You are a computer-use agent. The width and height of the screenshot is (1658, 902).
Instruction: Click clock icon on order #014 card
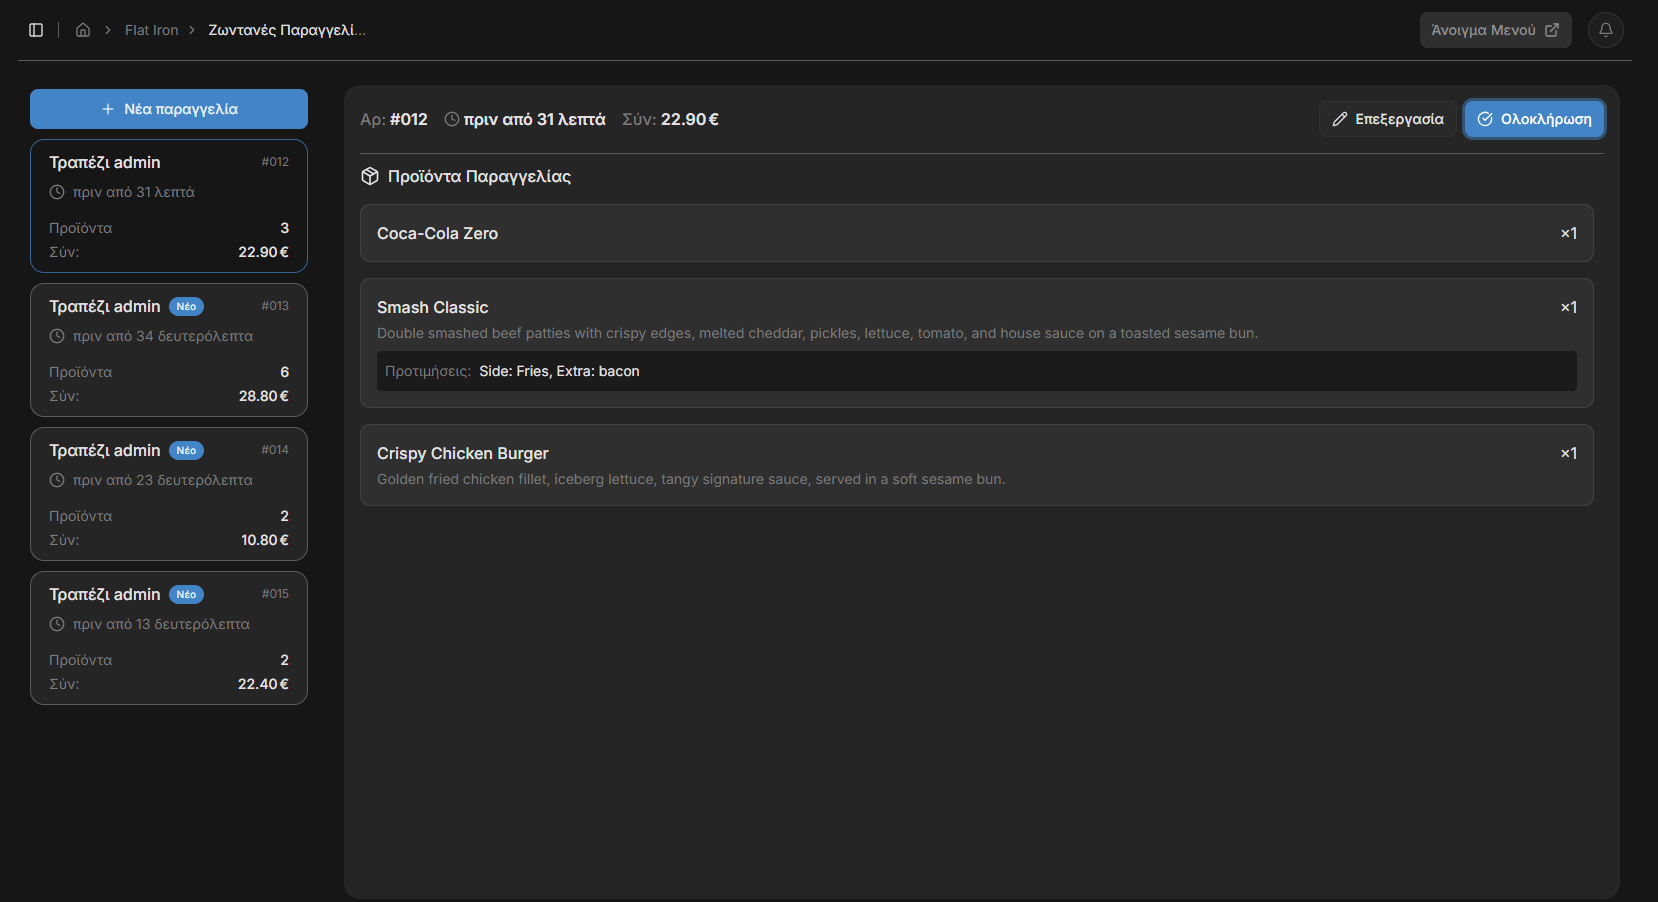57,480
